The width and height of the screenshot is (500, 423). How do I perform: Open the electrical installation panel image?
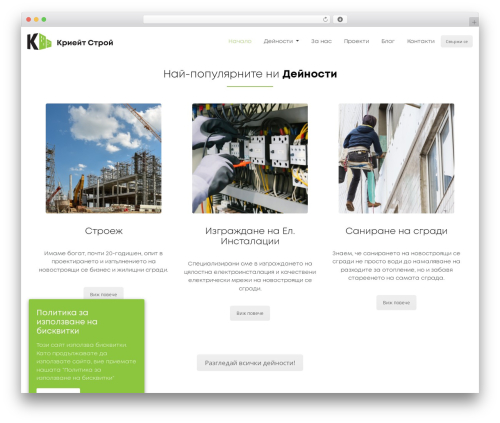click(x=250, y=158)
